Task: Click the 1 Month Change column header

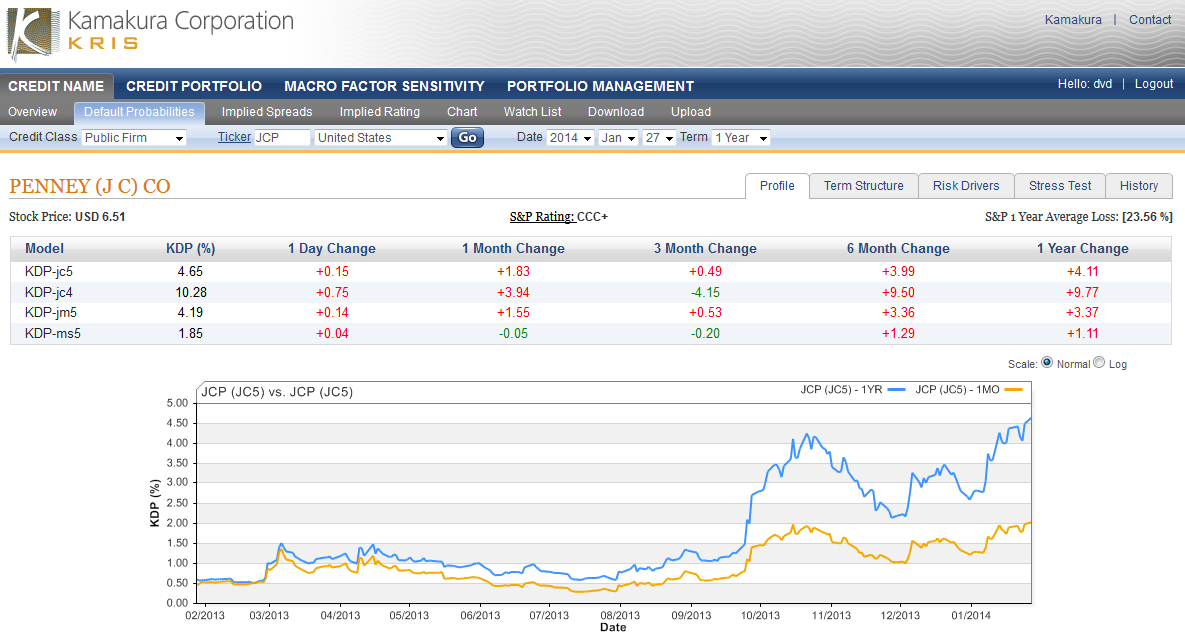Action: point(513,249)
